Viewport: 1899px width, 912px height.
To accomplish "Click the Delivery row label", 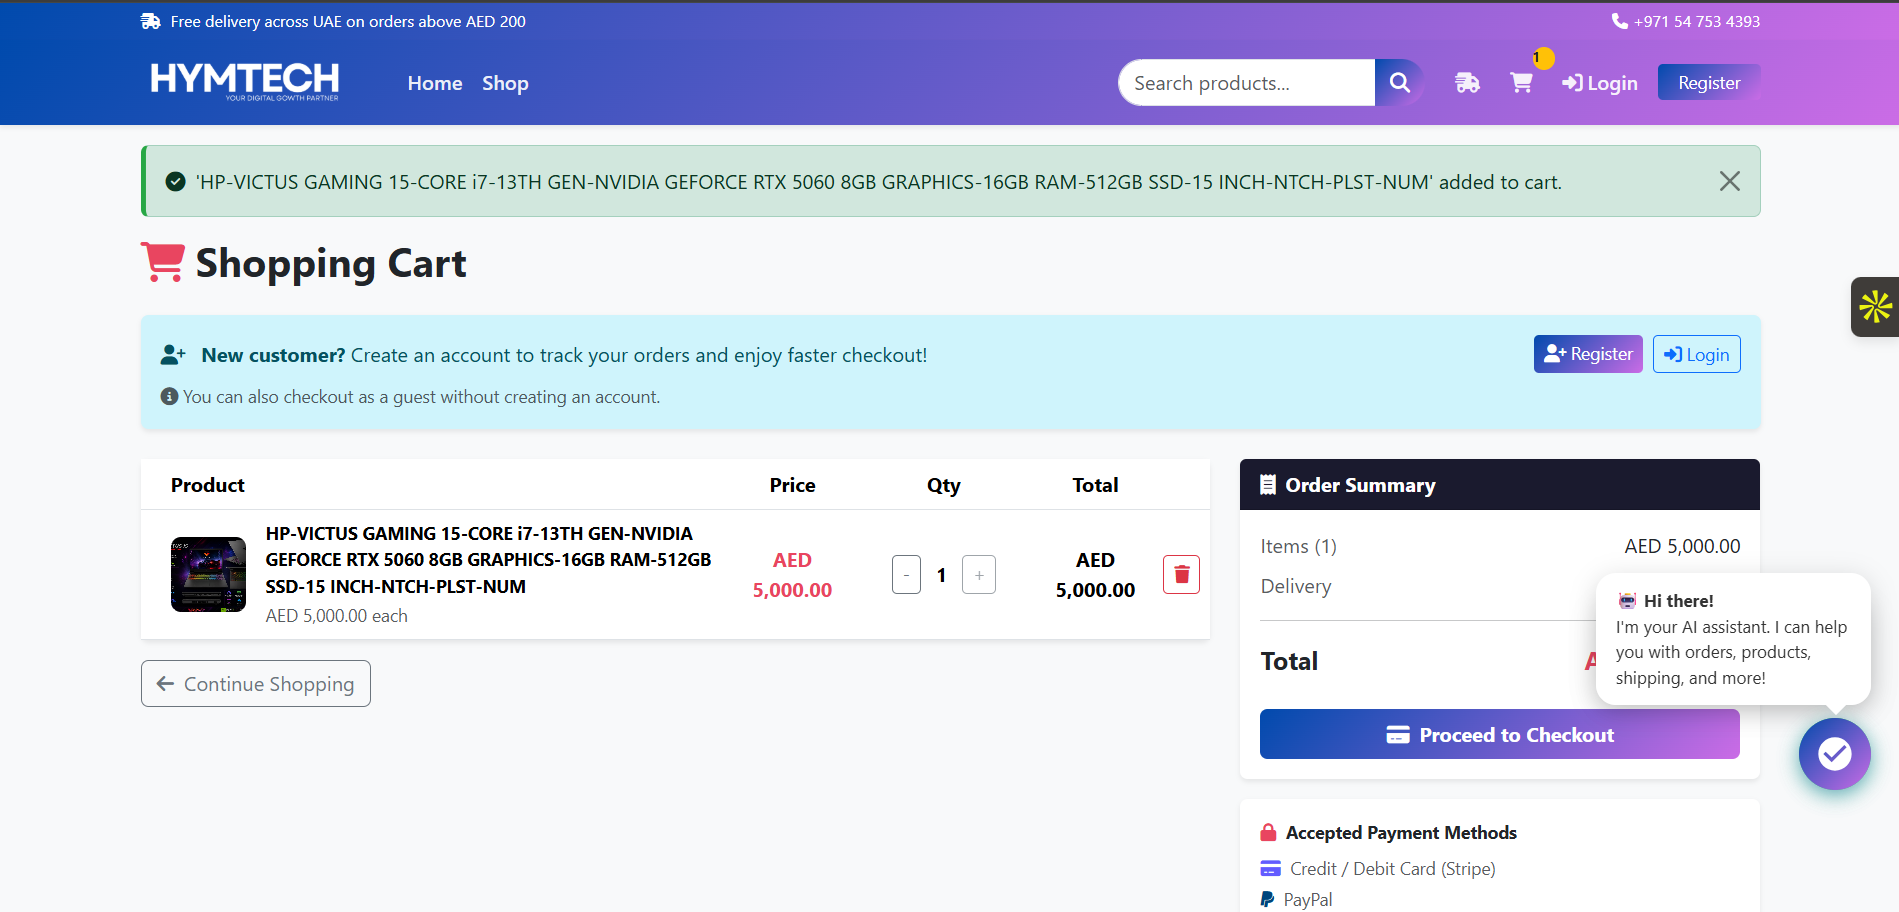I will coord(1296,586).
